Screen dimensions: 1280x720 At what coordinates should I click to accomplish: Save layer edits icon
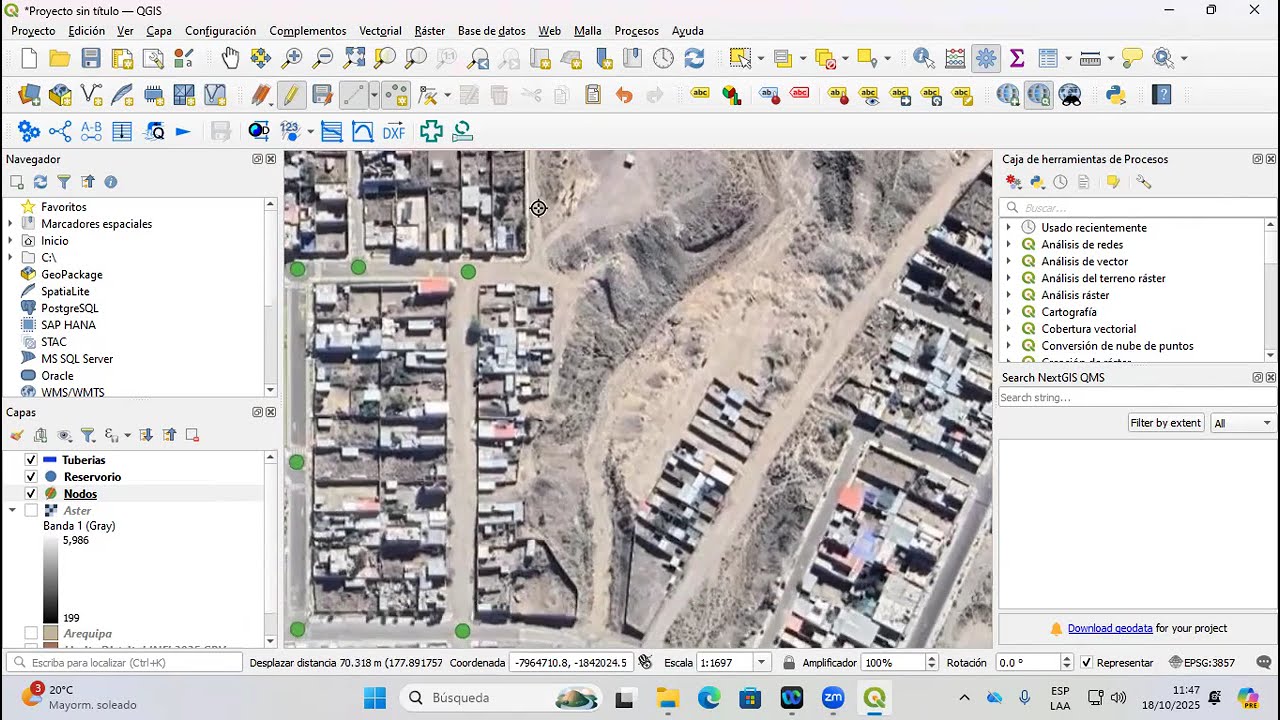pos(322,95)
